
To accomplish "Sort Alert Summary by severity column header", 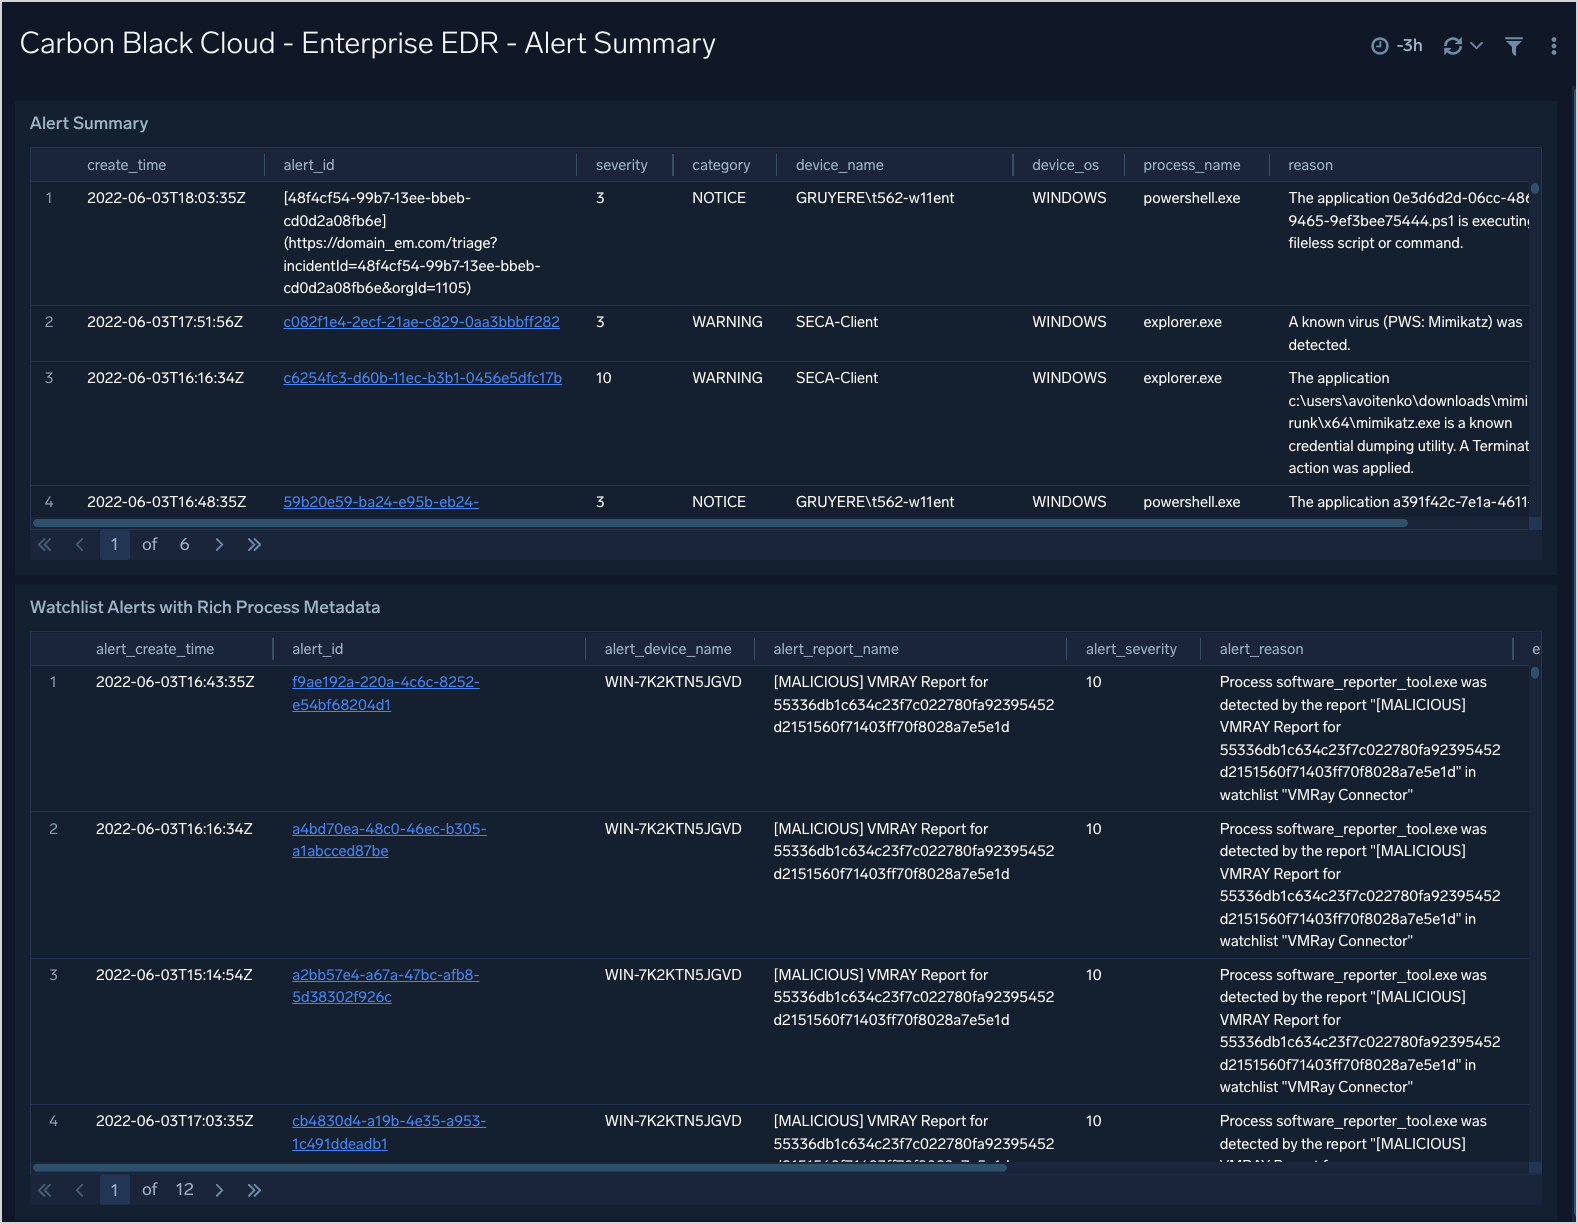I will point(621,165).
